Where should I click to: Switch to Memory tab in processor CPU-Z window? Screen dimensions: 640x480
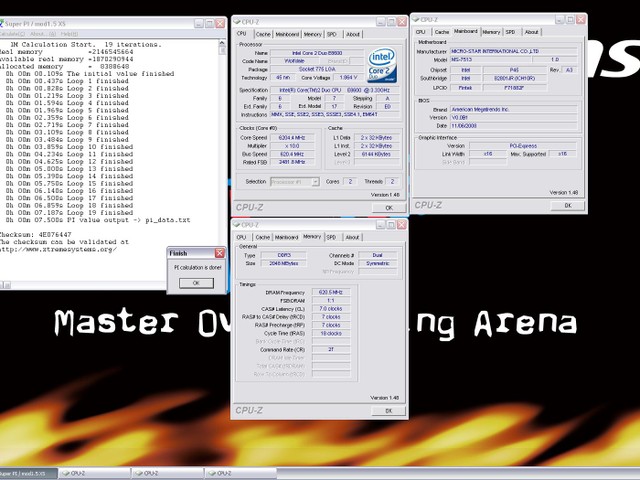coord(313,34)
